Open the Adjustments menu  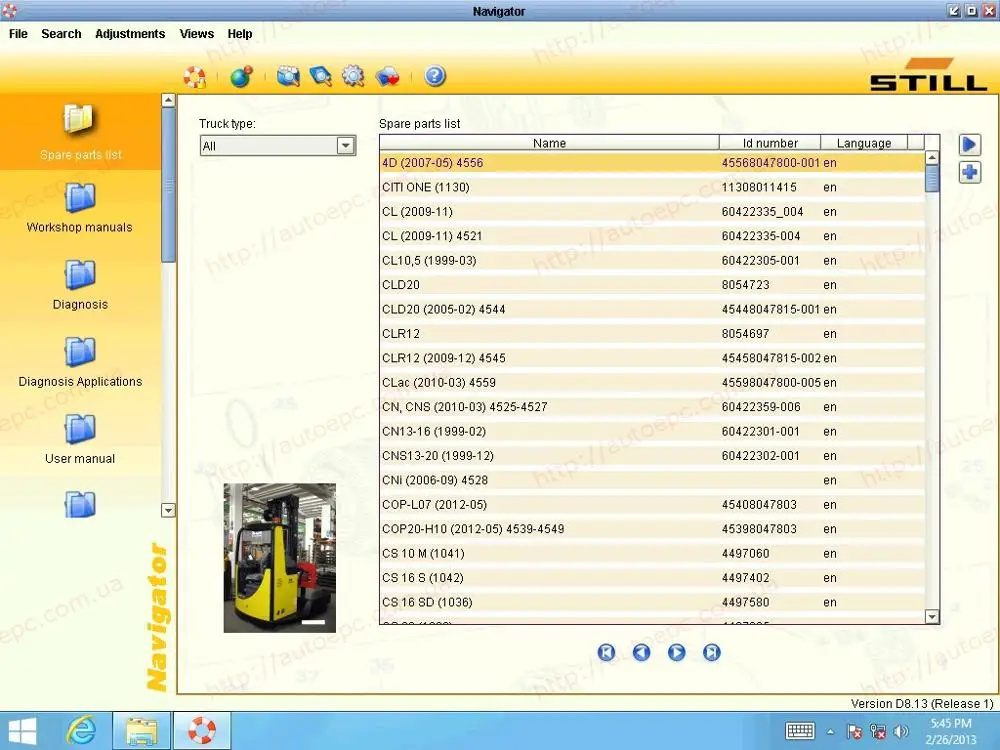click(130, 34)
